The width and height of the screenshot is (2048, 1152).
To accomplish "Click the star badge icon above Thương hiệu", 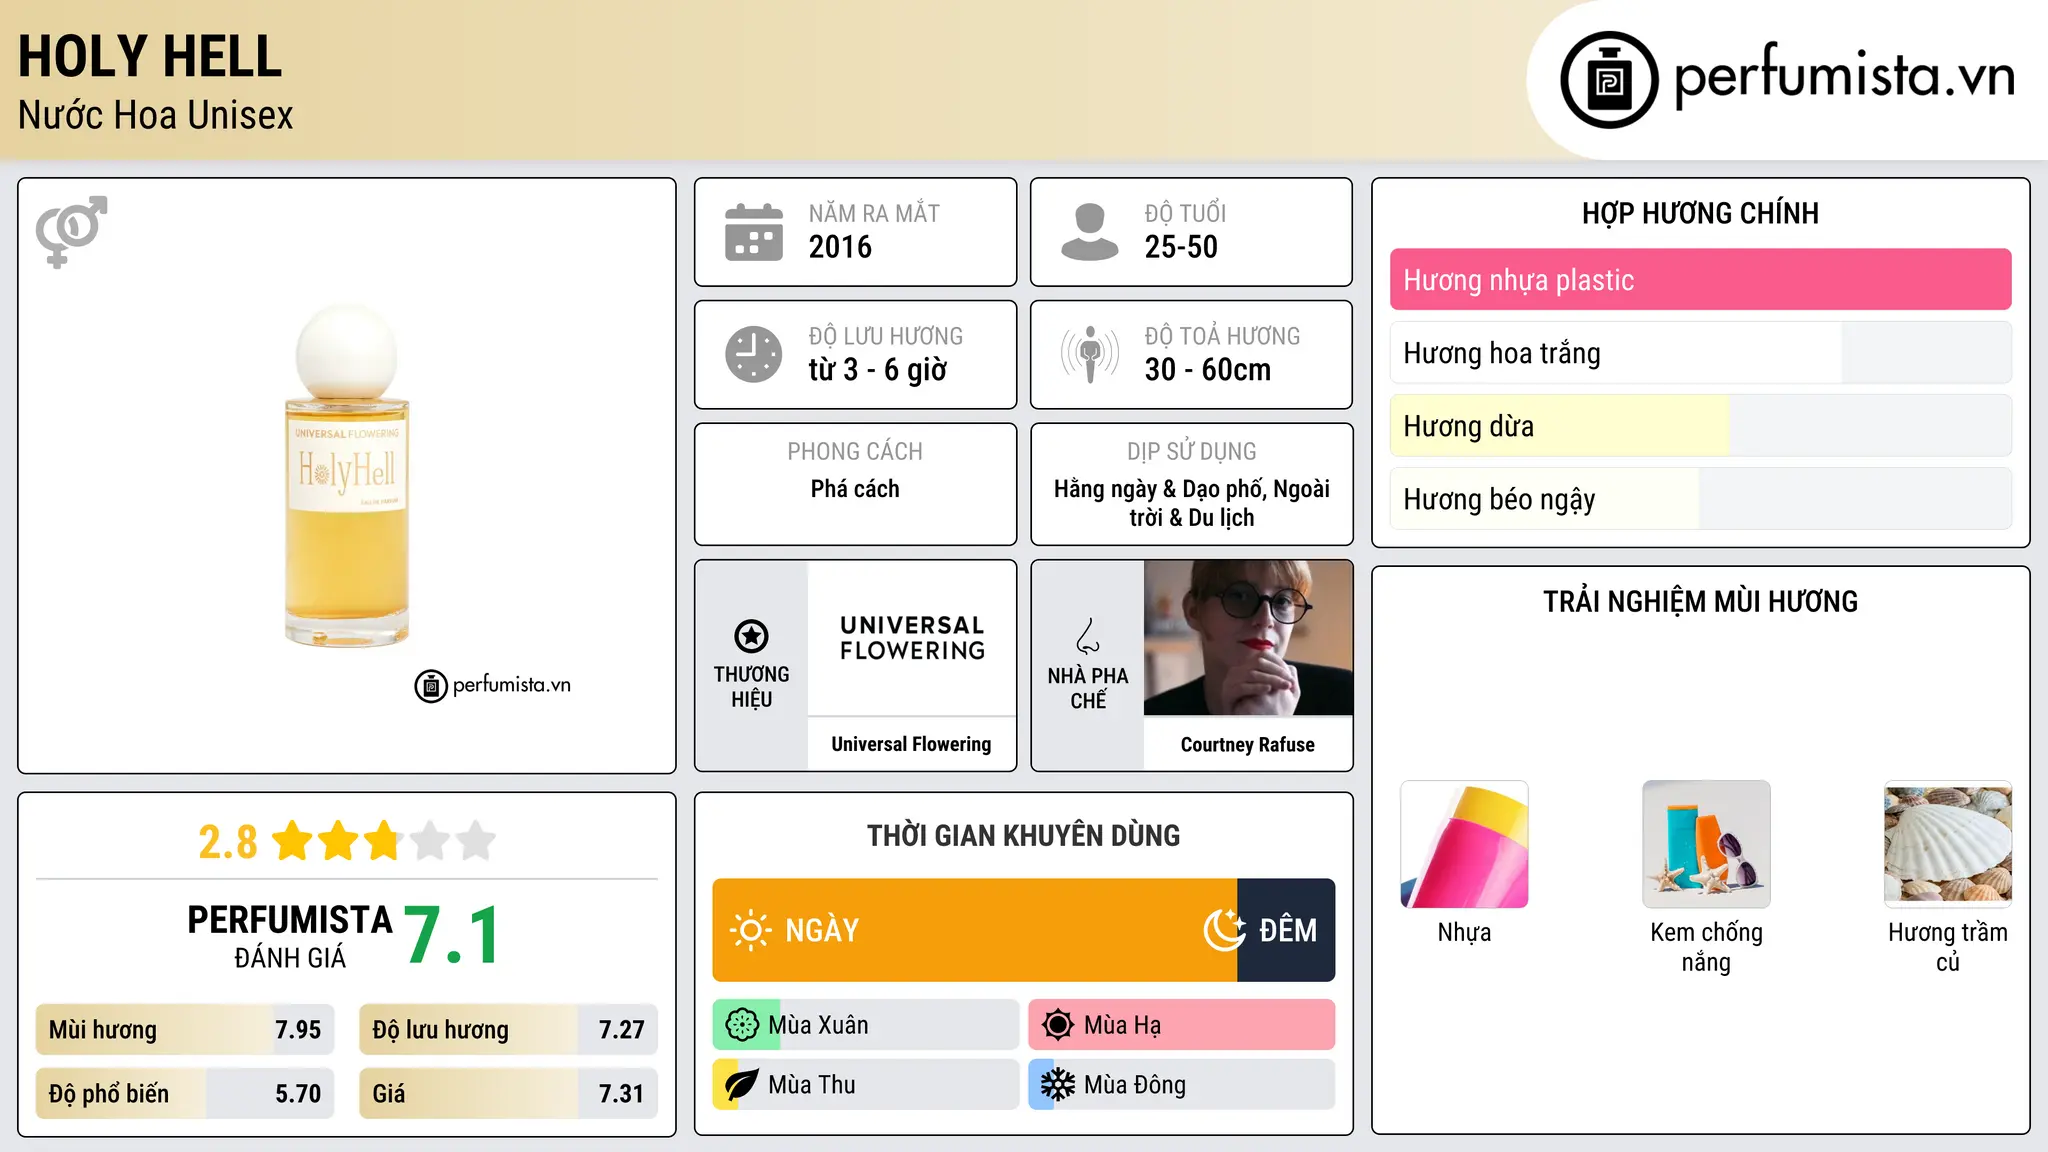I will coord(751,636).
